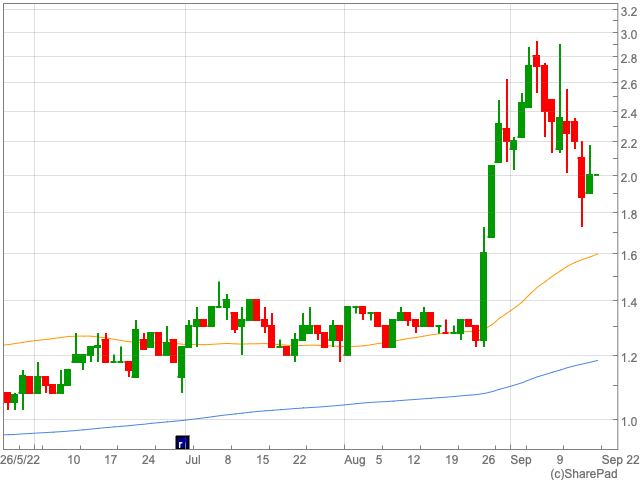Click the lowest red candle in September
640x480 pixels.
tap(581, 178)
